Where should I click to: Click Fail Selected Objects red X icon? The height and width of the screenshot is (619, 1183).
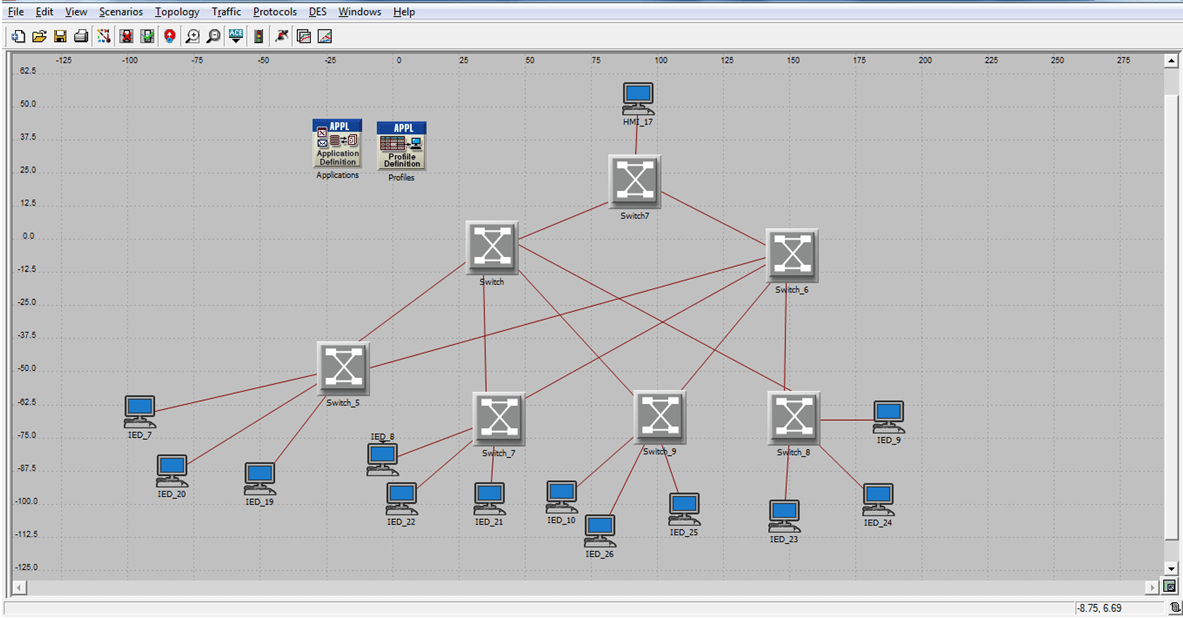(126, 36)
